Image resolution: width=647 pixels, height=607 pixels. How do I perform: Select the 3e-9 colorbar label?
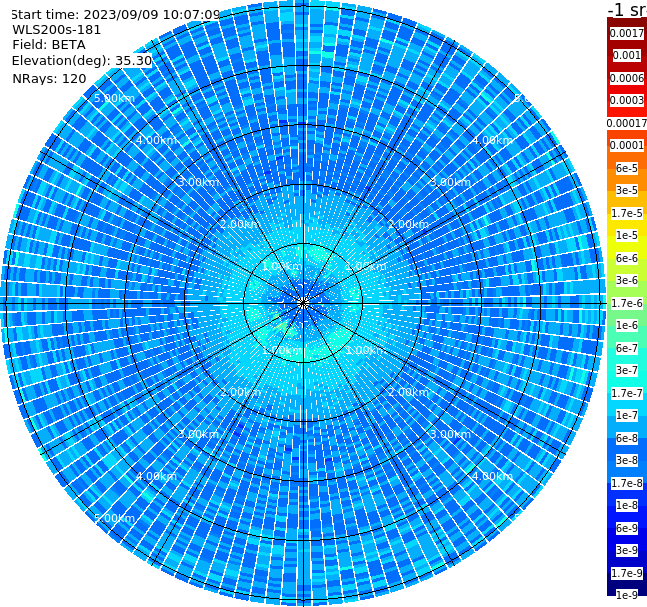coord(627,550)
